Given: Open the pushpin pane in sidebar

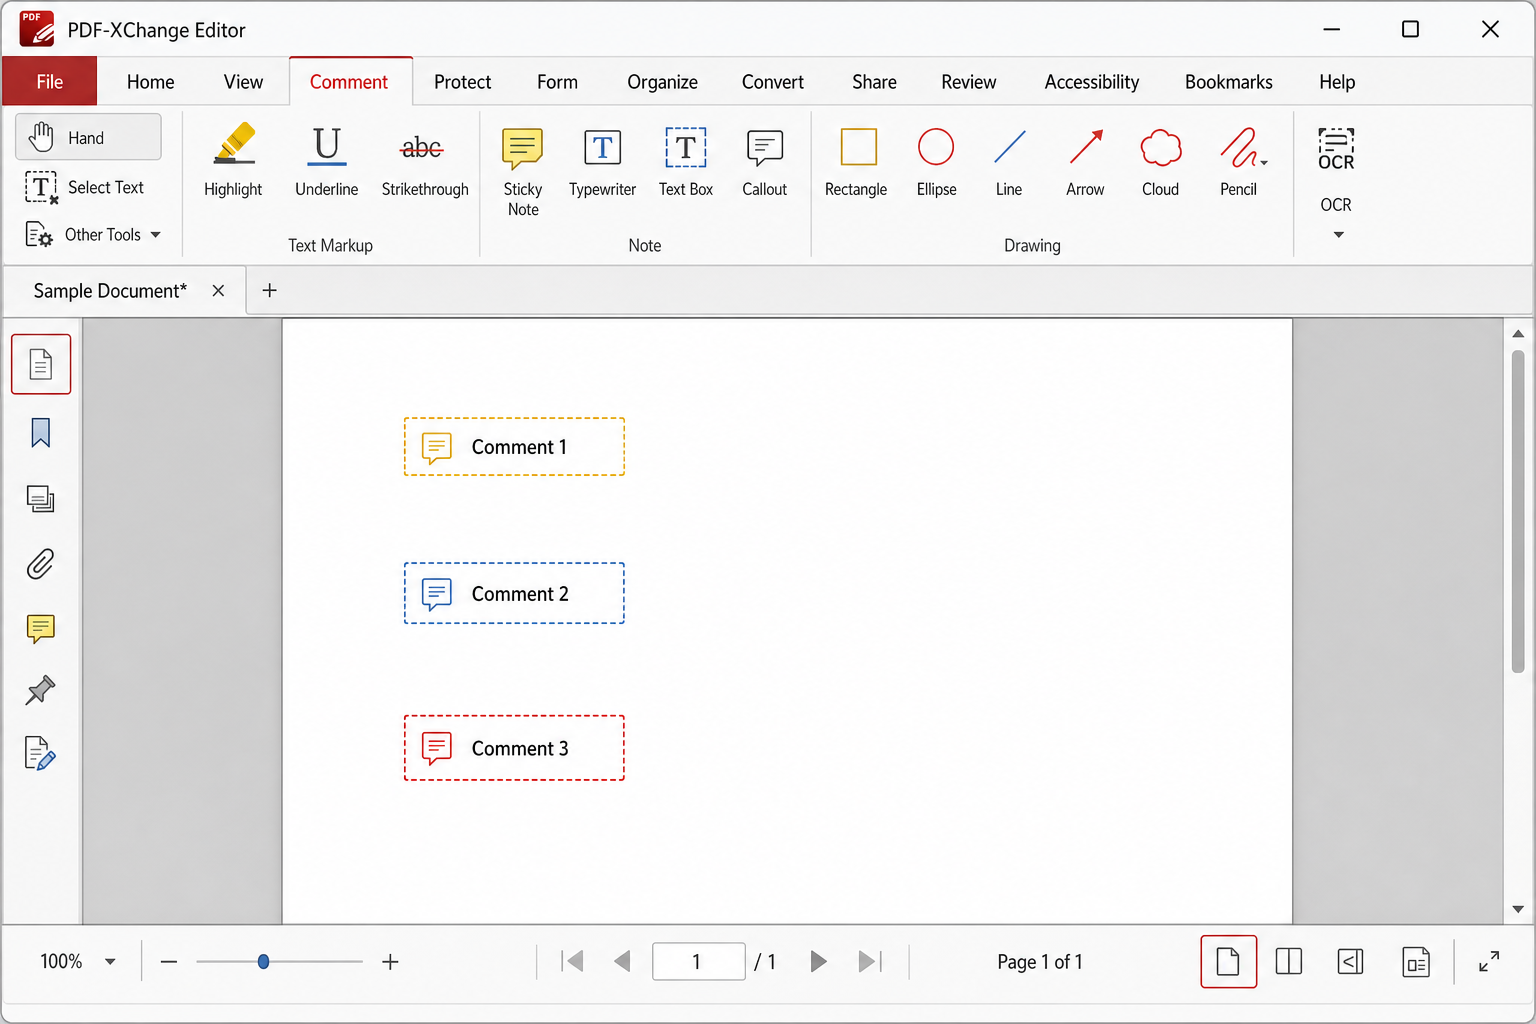Looking at the screenshot, I should pos(41,690).
